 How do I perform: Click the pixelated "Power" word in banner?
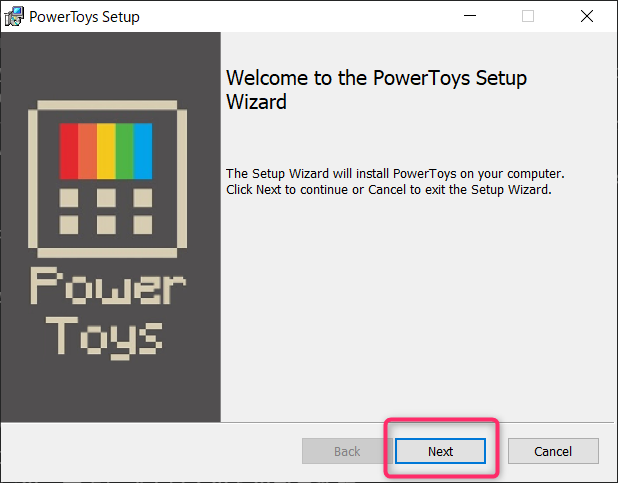click(x=108, y=285)
